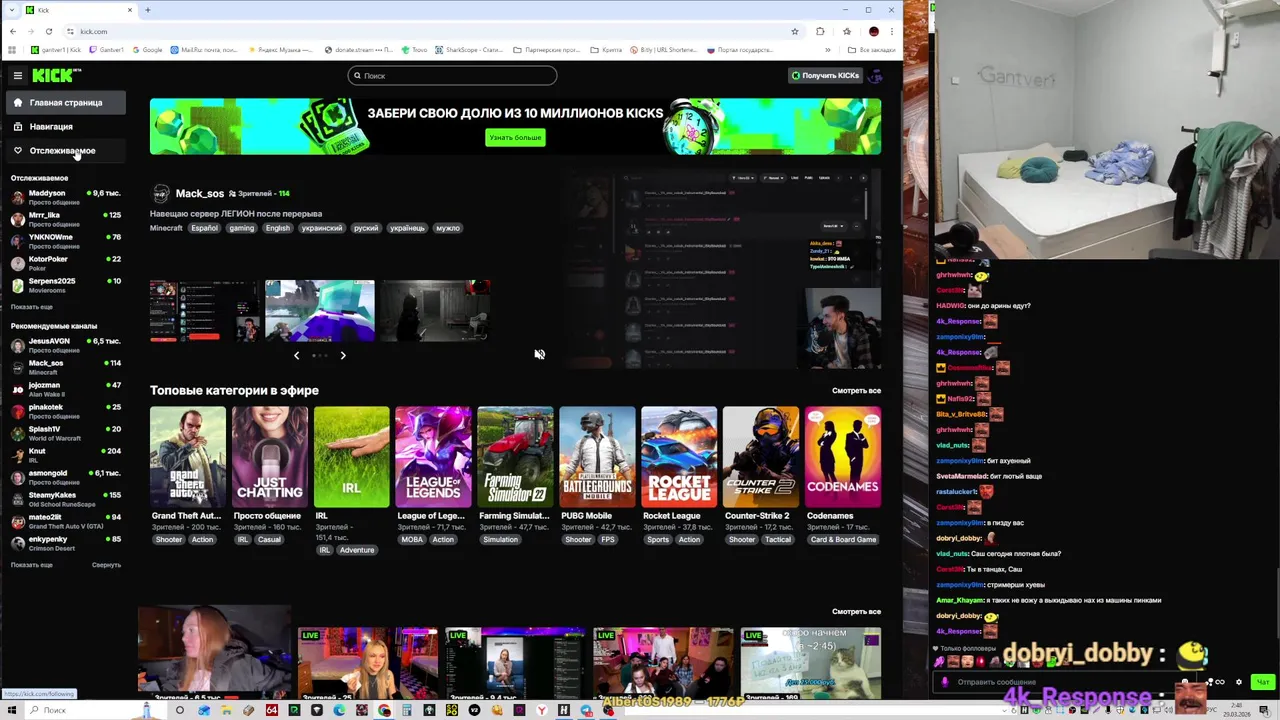1280x720 pixels.
Task: Click Смотреть все for live streams row
Action: (856, 612)
